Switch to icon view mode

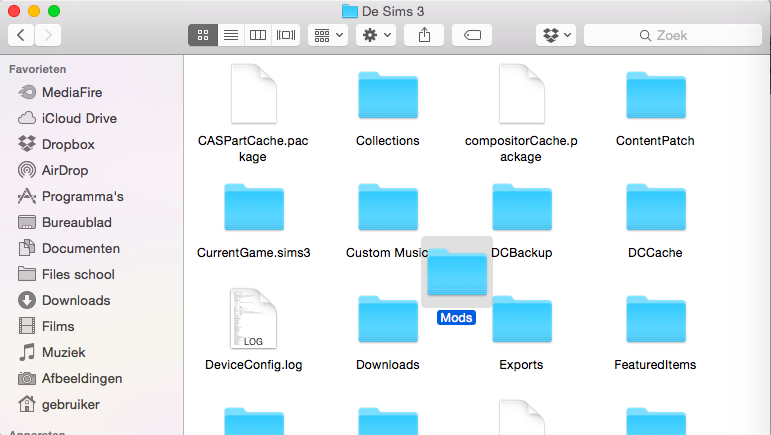click(x=203, y=35)
